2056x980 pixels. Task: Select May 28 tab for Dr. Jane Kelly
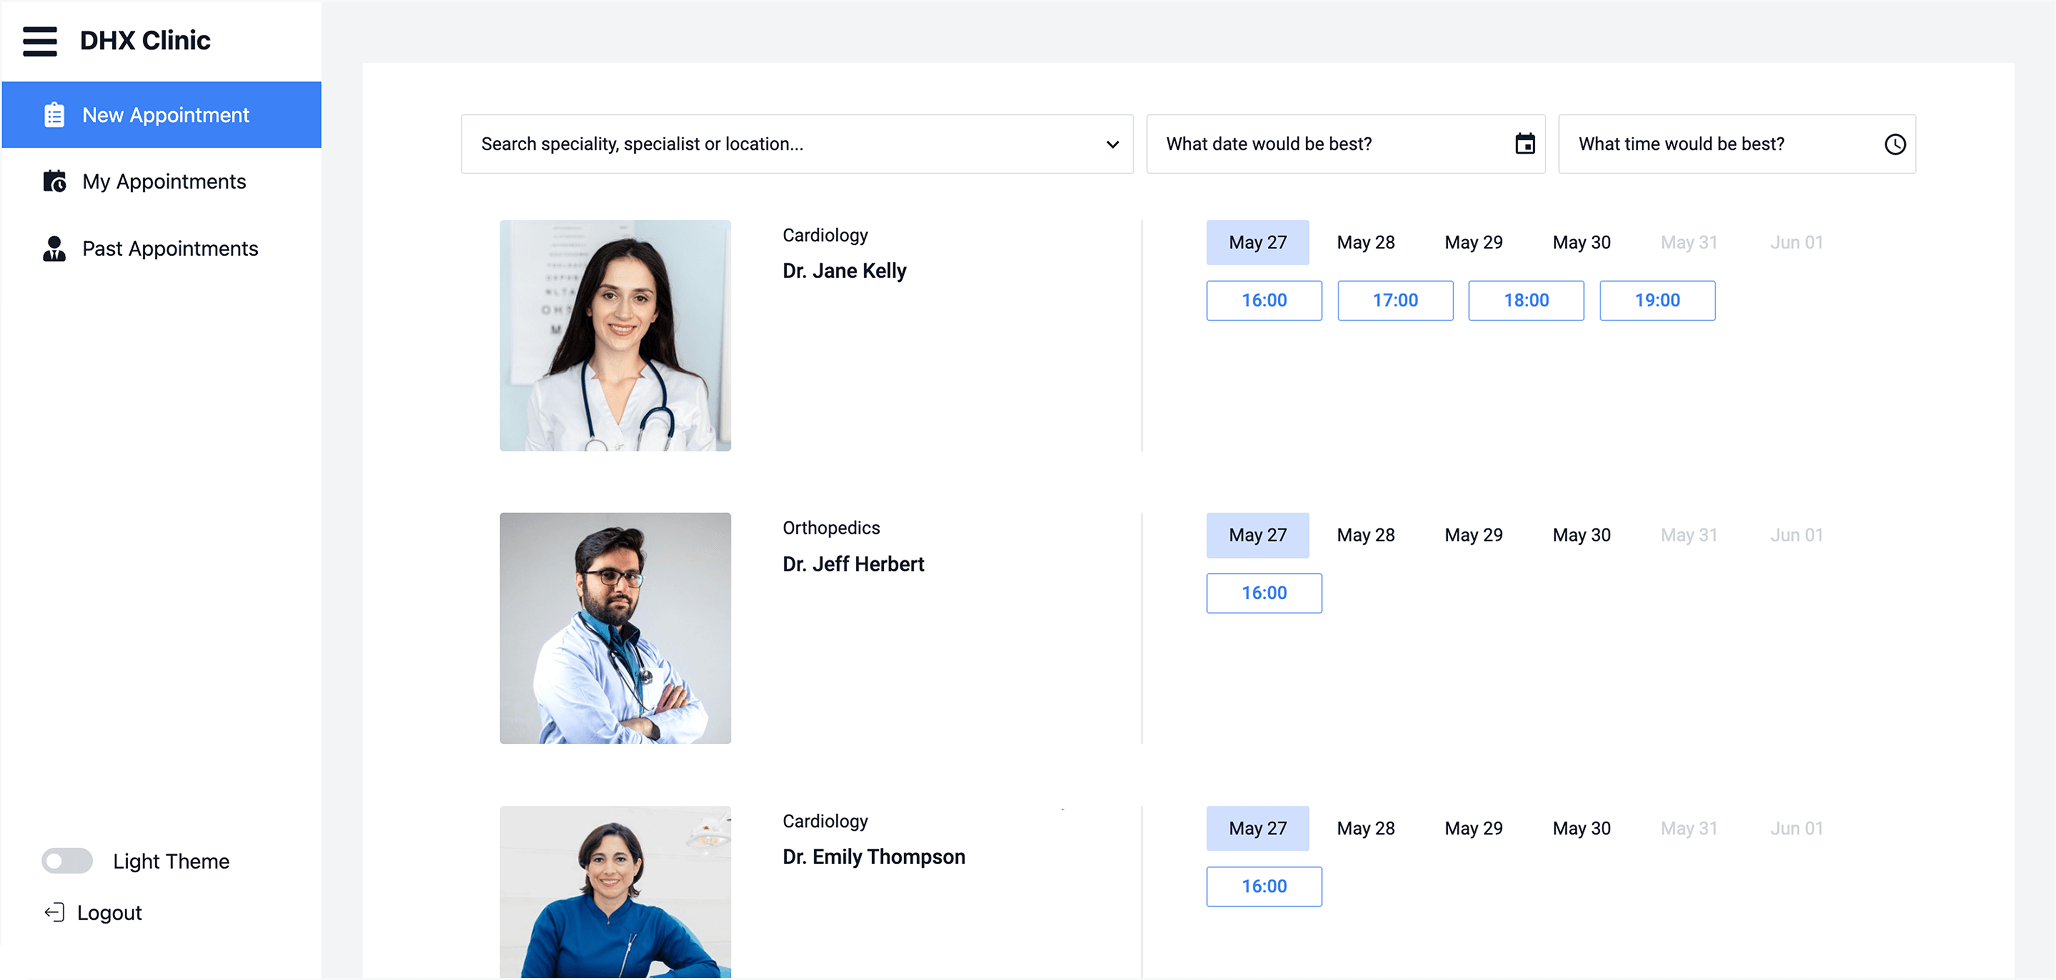(x=1366, y=242)
